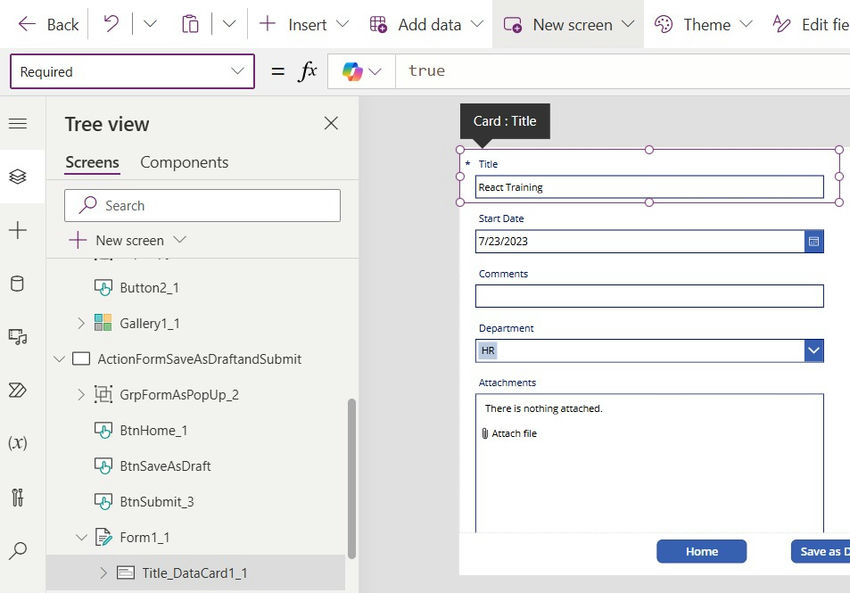Open the Department dropdown in the form
The height and width of the screenshot is (593, 850).
[x=814, y=350]
